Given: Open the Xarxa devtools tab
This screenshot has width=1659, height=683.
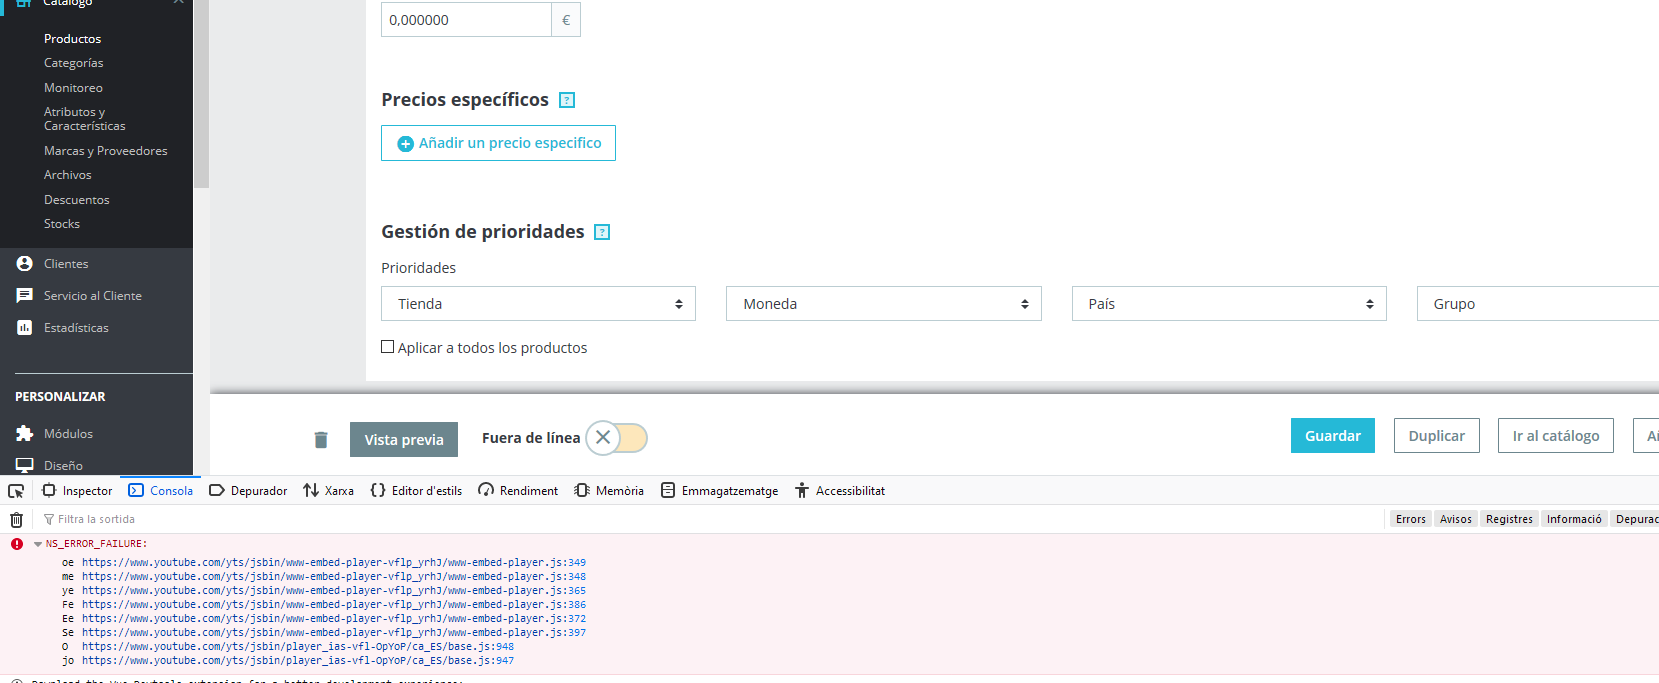Looking at the screenshot, I should (x=329, y=491).
